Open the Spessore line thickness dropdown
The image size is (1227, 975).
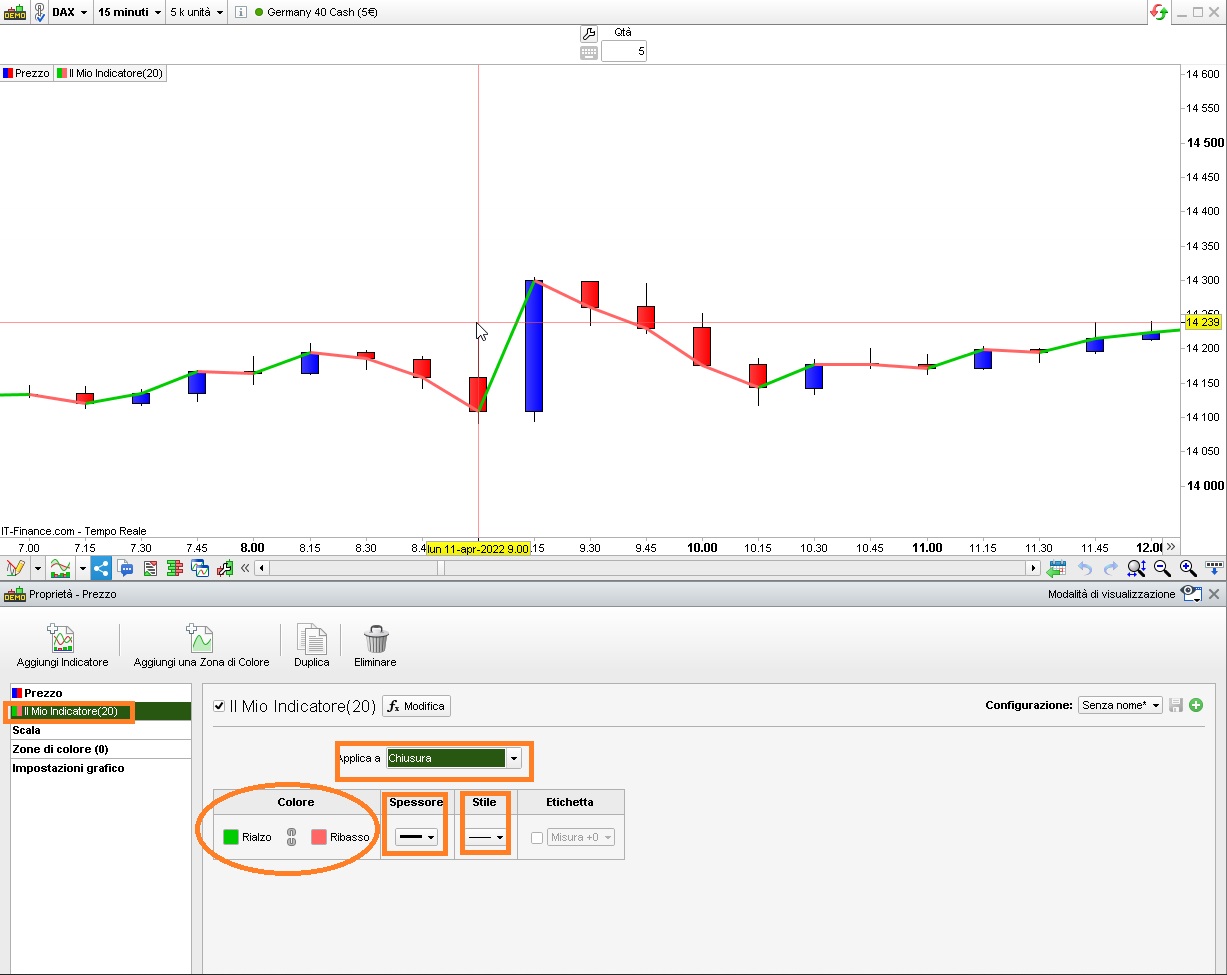coord(416,837)
